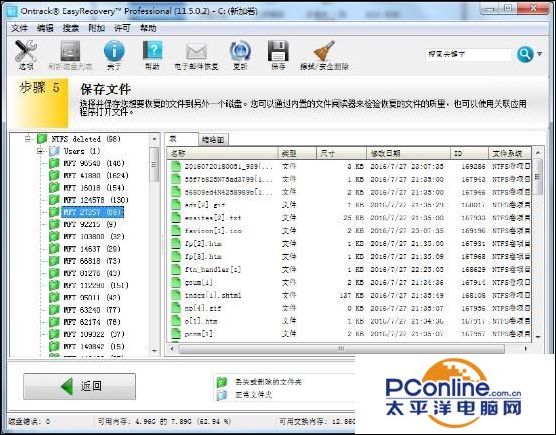The height and width of the screenshot is (435, 556).
Task: Select NTFS deleted (98) root folder
Action: [79, 139]
